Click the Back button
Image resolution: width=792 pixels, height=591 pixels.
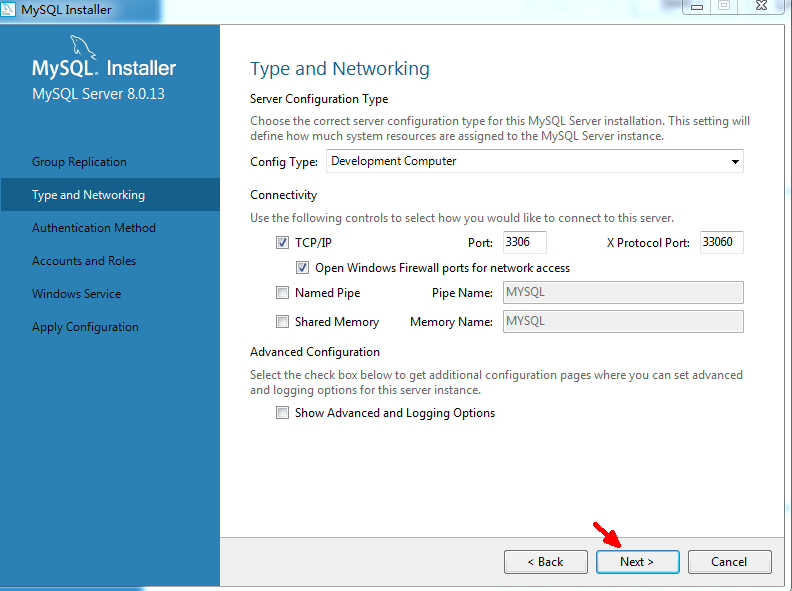pyautogui.click(x=546, y=562)
